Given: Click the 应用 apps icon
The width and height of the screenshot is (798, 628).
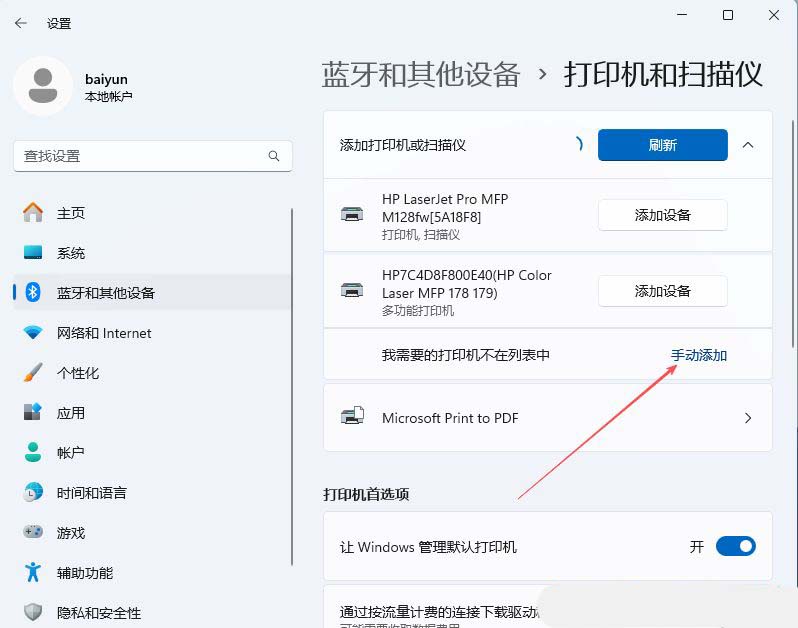Looking at the screenshot, I should tap(33, 412).
